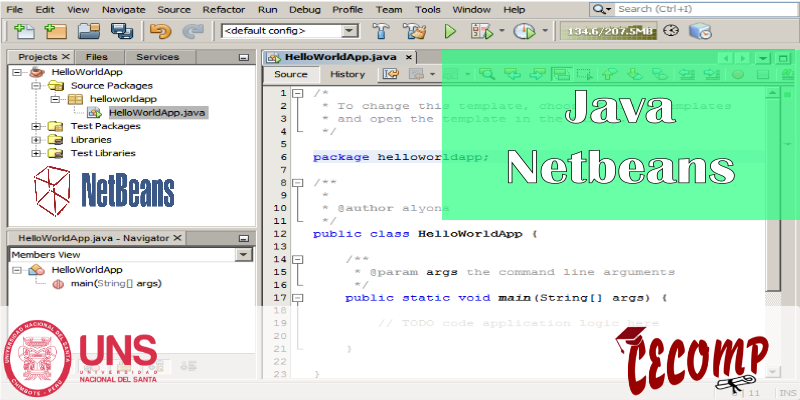Click the Search (Ctrl+I) input field
This screenshot has width=800, height=400.
coord(704,9)
